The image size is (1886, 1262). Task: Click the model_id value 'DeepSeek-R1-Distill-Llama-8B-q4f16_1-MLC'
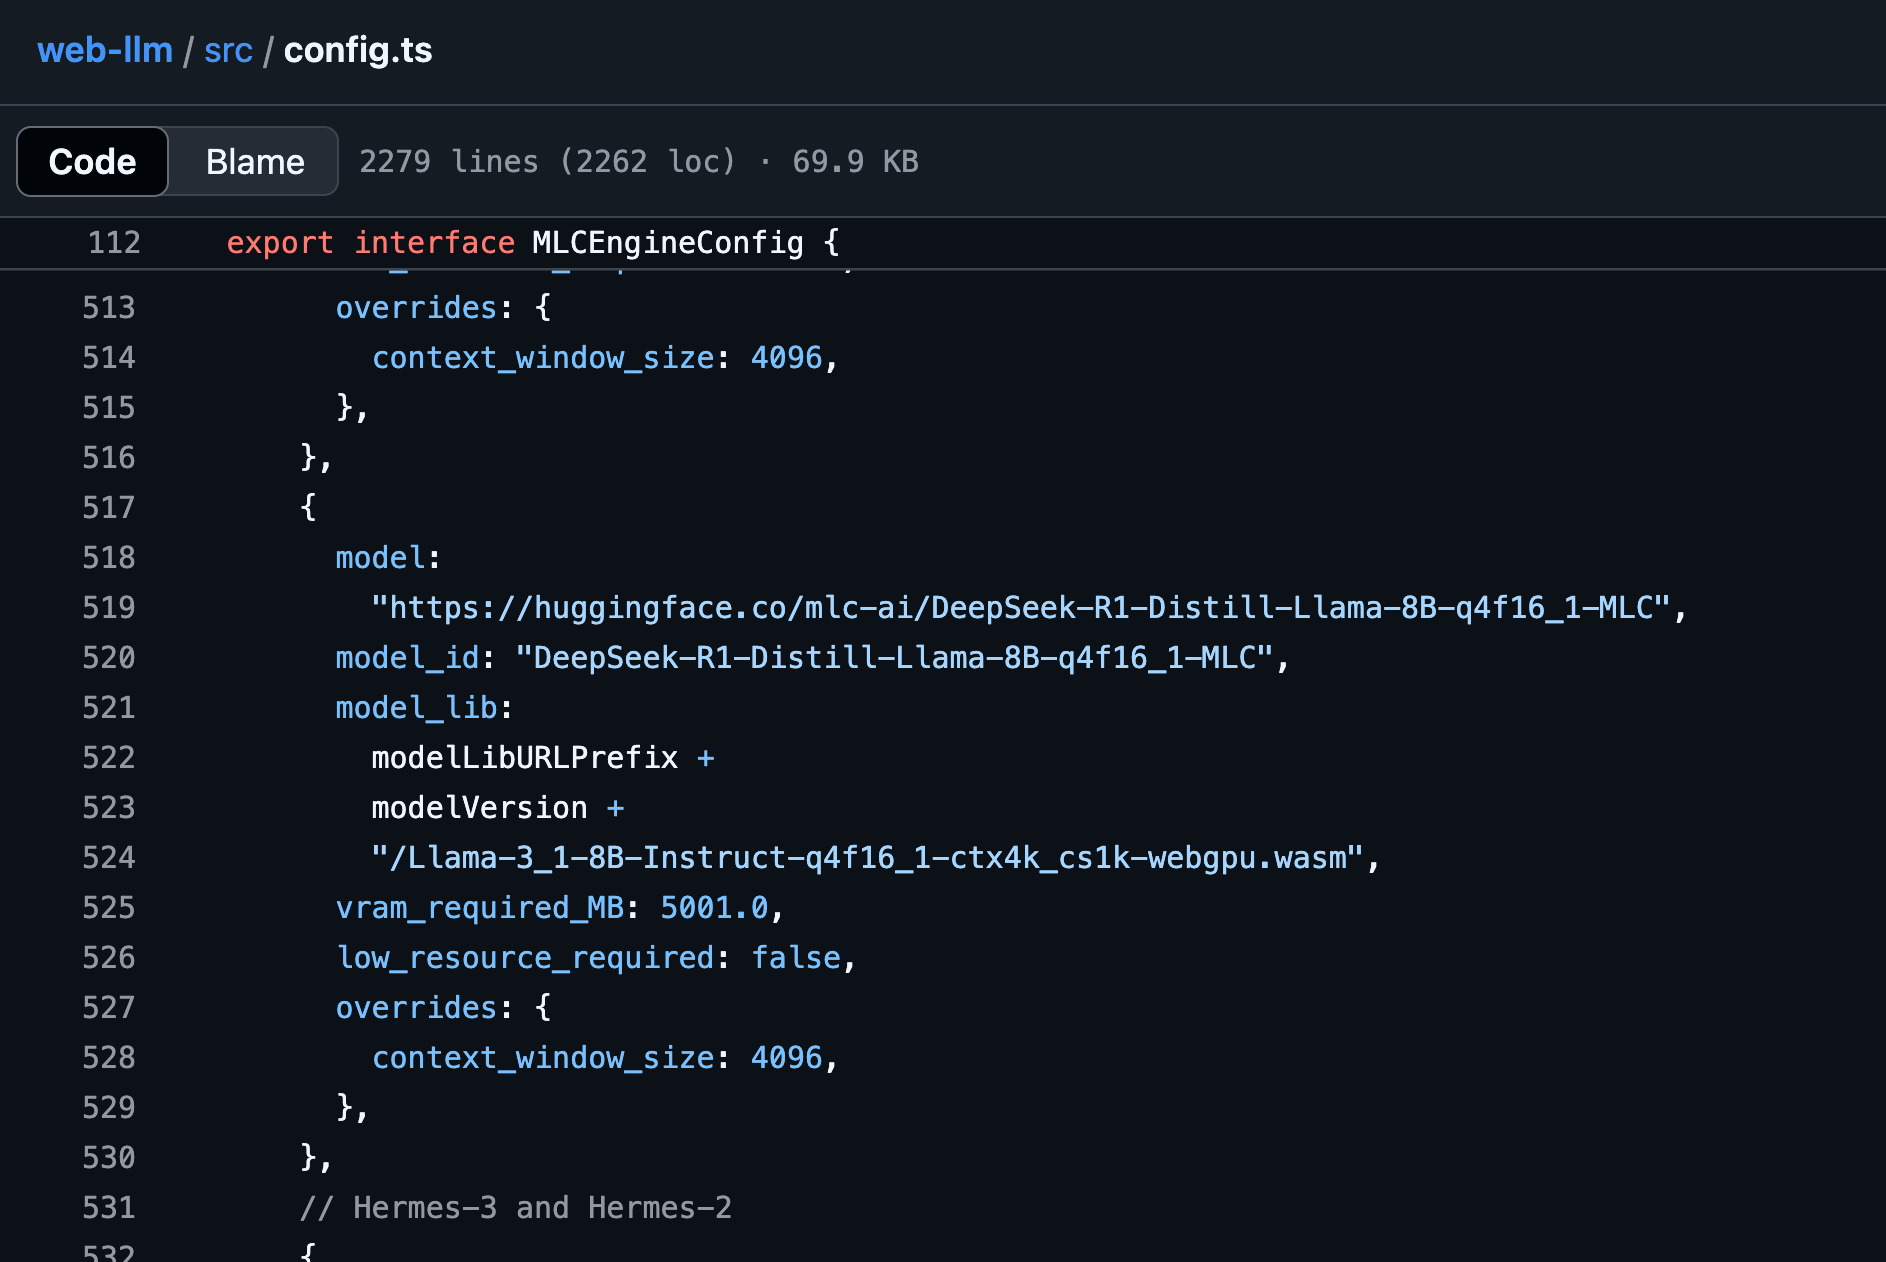(894, 657)
